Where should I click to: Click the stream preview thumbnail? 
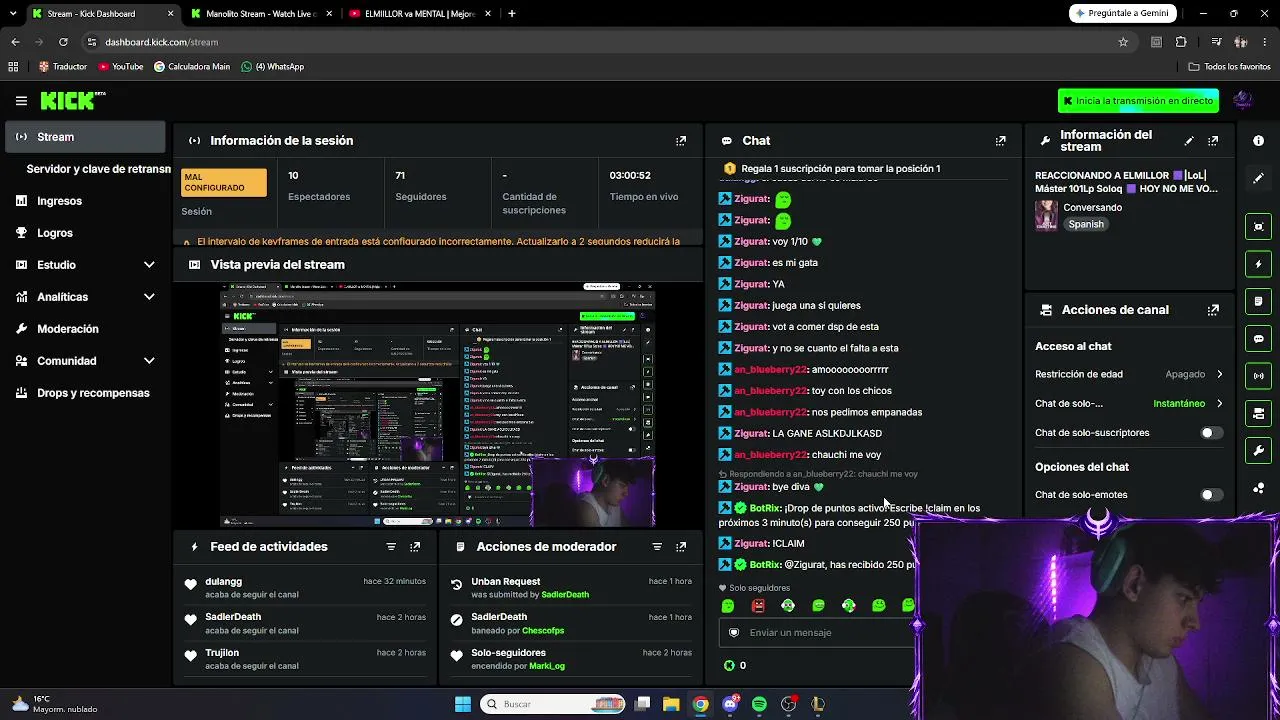[437, 405]
